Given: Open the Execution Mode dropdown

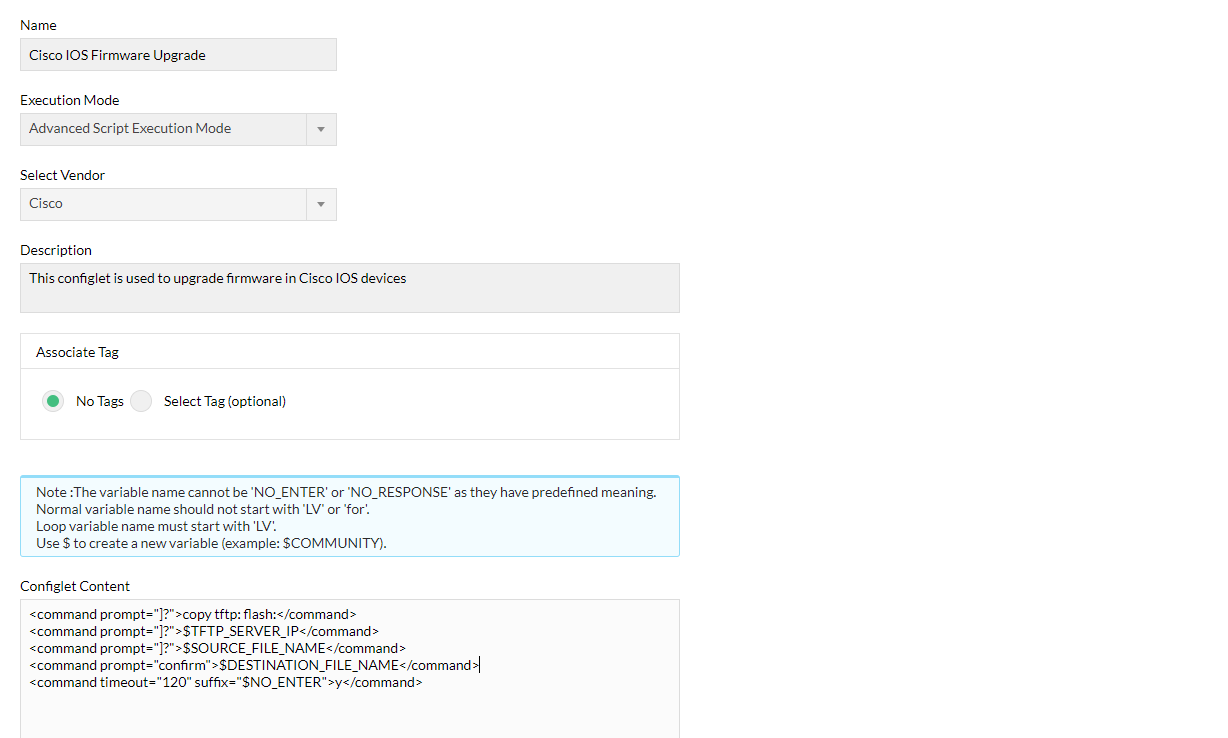Looking at the screenshot, I should (x=178, y=129).
